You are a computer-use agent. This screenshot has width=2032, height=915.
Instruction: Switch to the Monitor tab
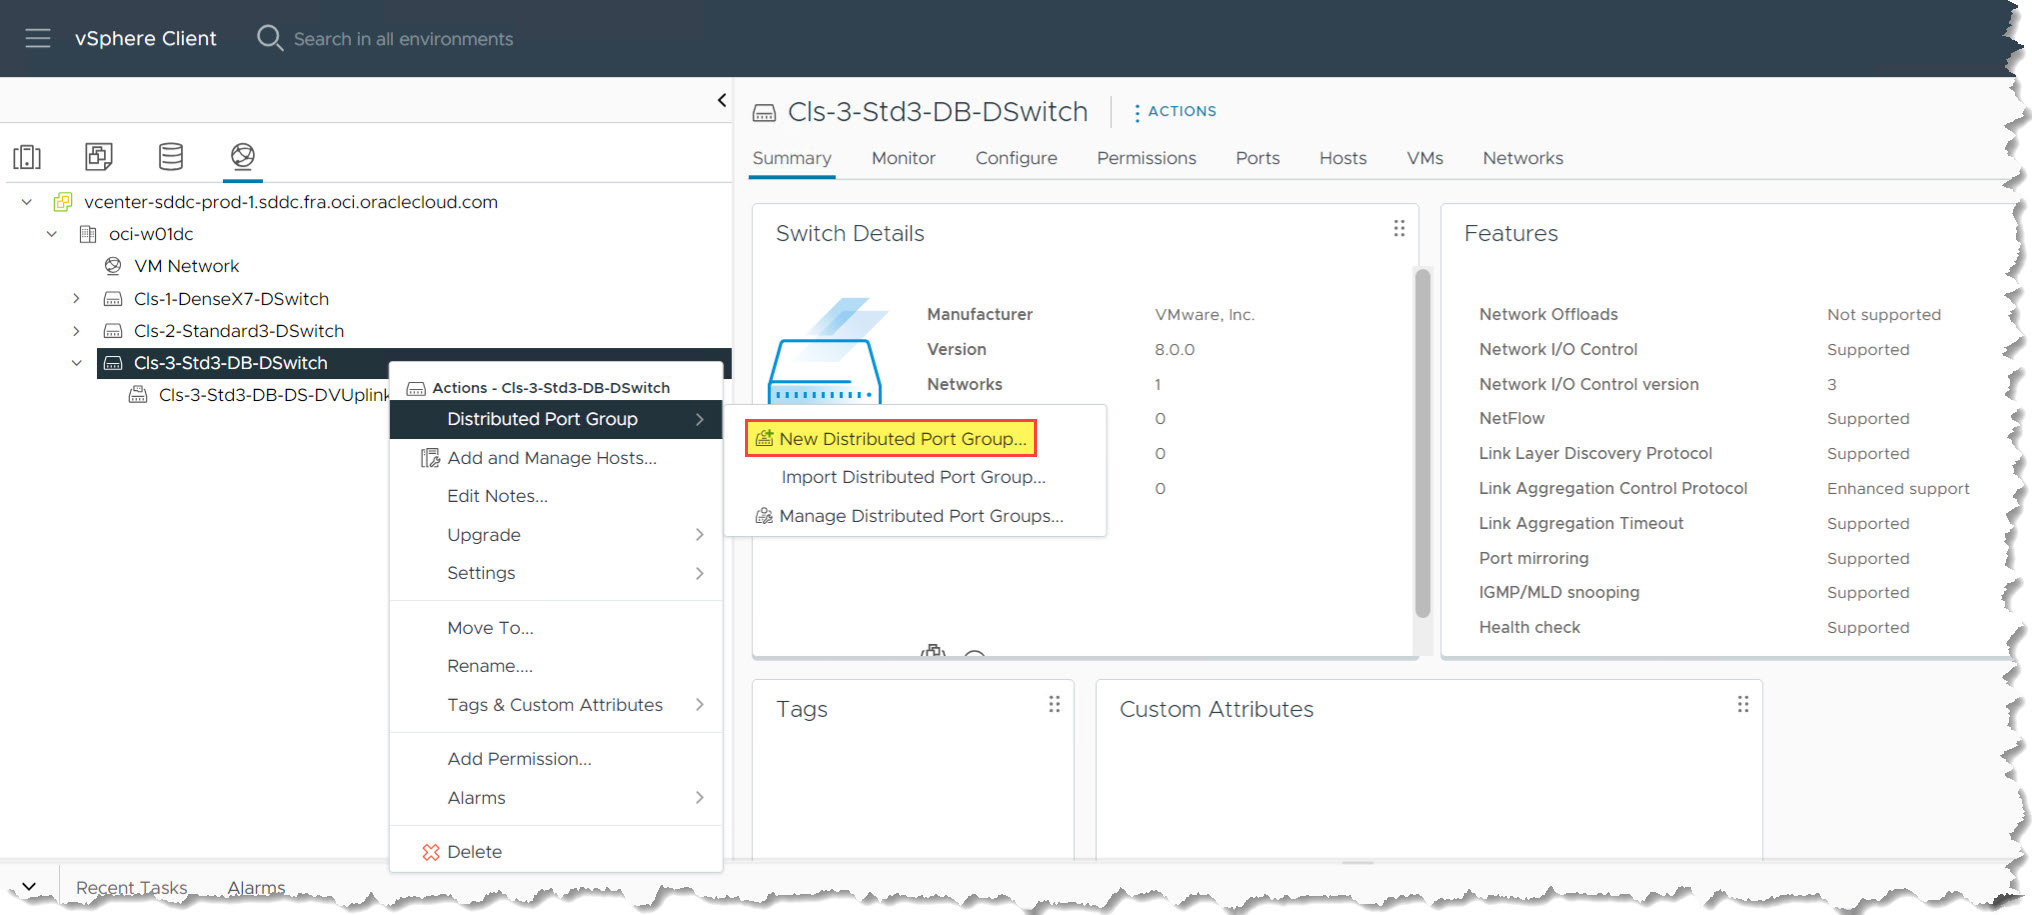click(x=903, y=158)
